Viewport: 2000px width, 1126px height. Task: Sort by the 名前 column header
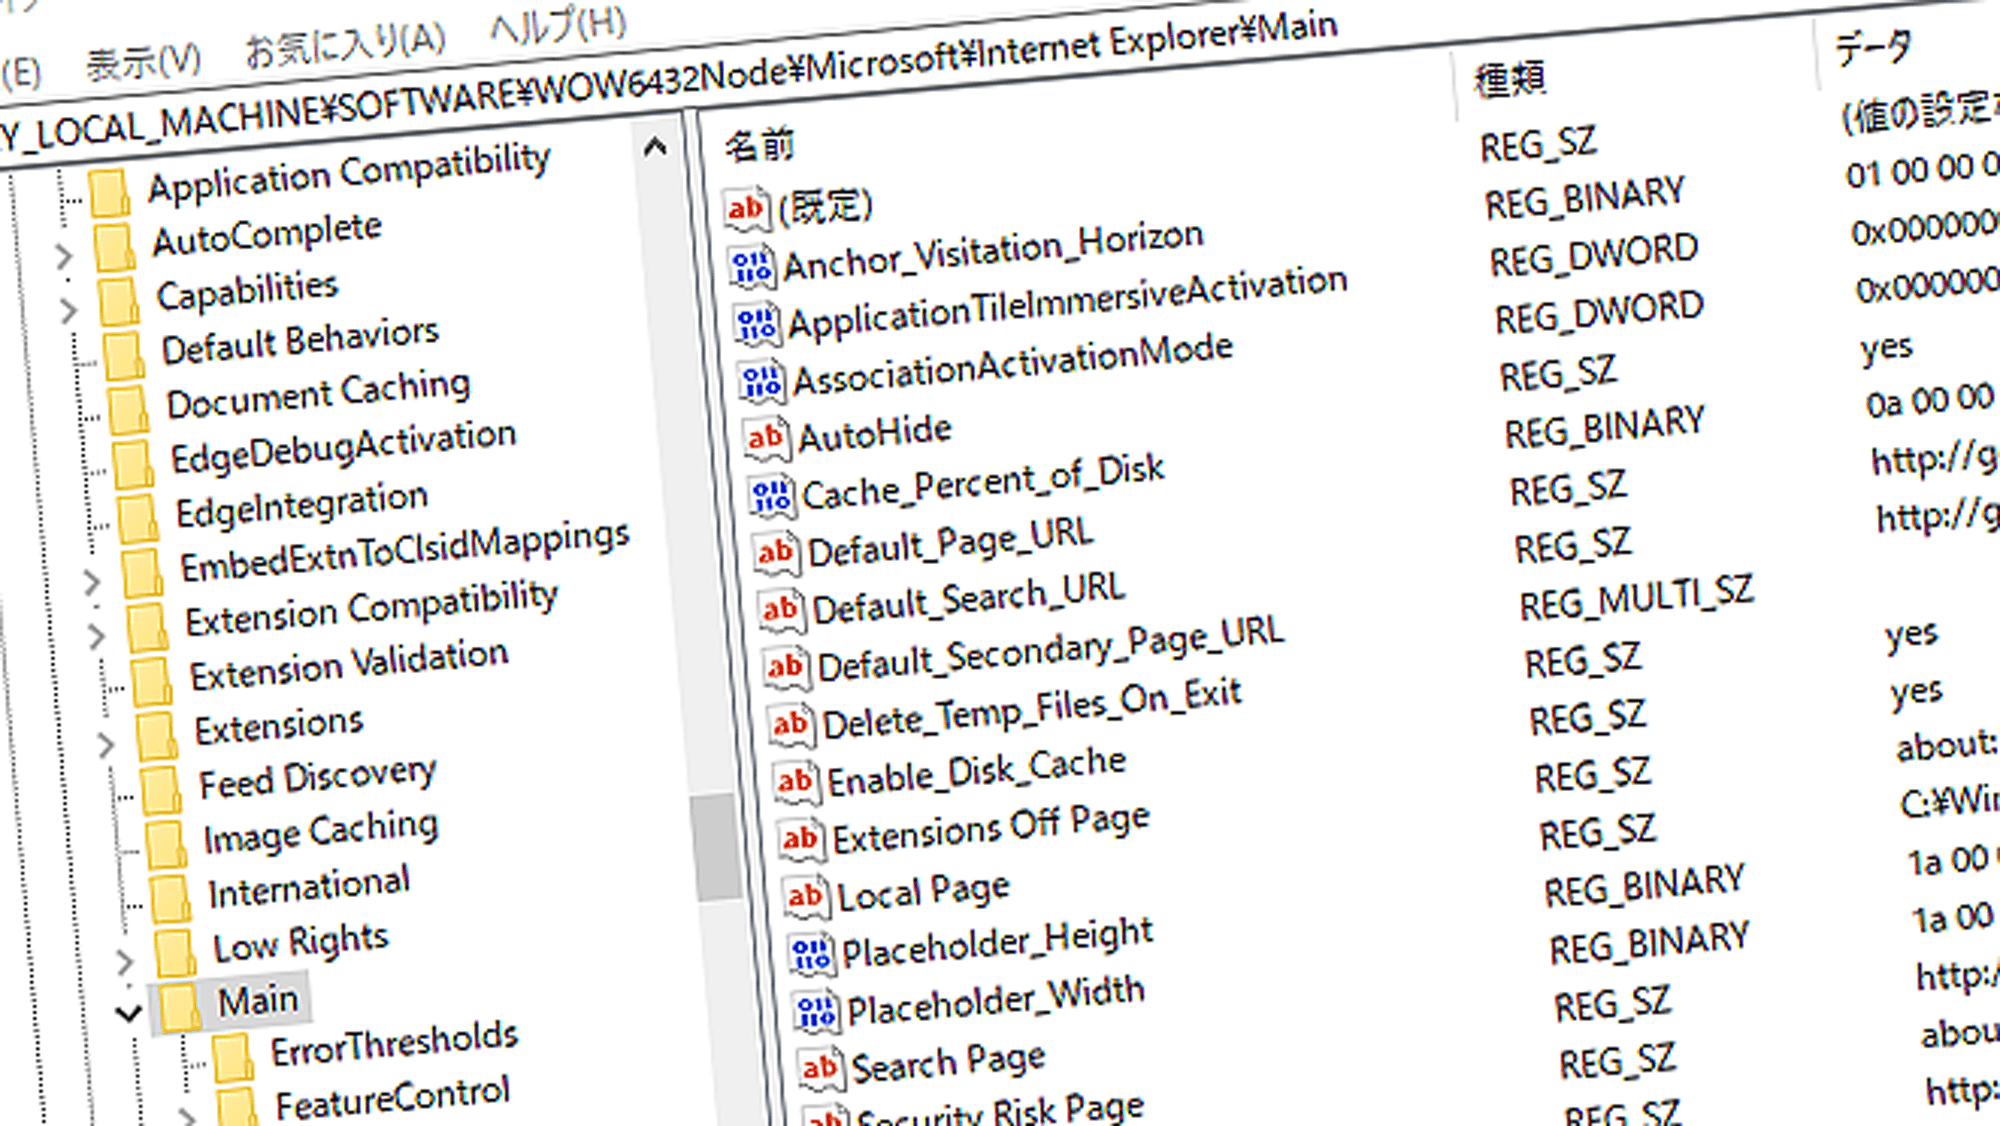click(760, 146)
